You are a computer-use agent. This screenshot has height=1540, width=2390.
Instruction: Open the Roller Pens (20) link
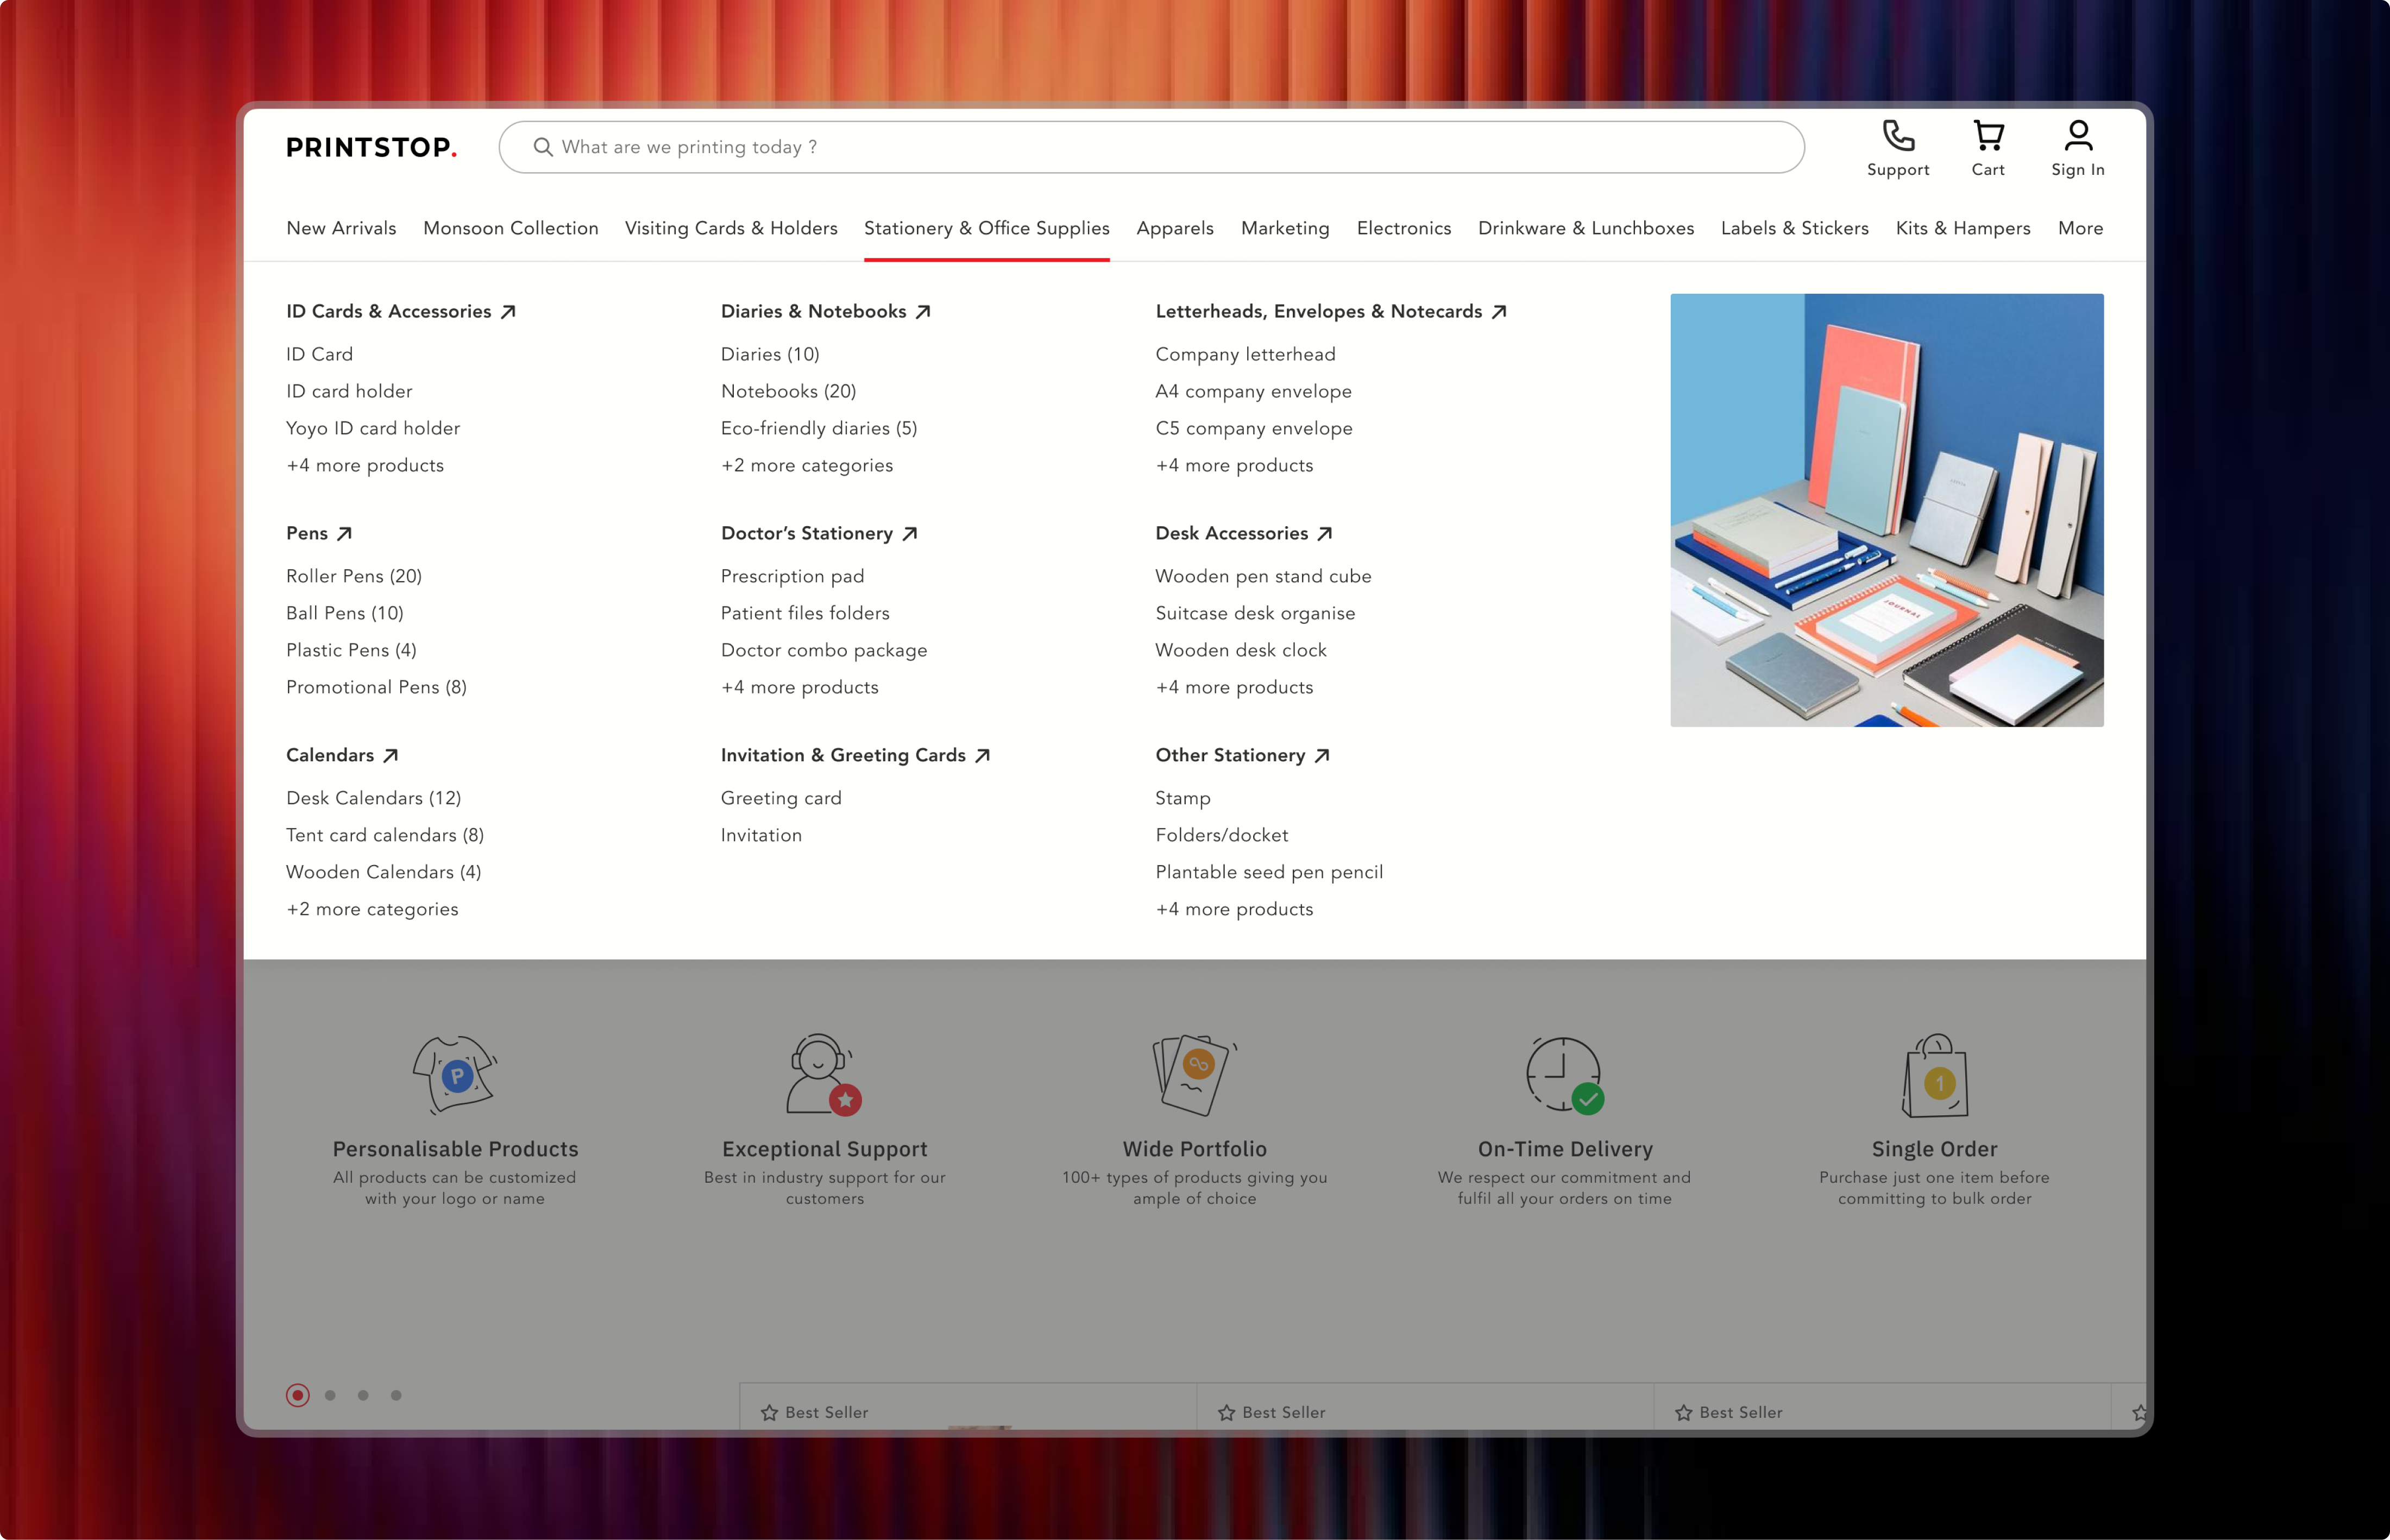(354, 577)
